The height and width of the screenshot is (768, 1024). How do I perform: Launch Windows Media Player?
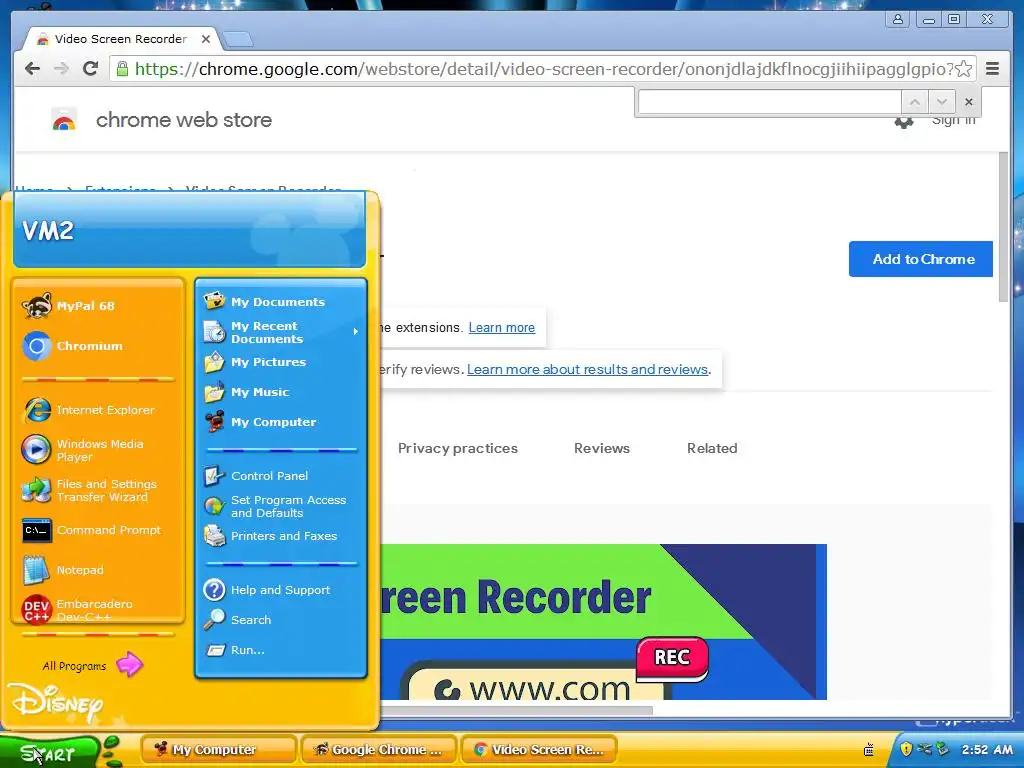pos(98,450)
